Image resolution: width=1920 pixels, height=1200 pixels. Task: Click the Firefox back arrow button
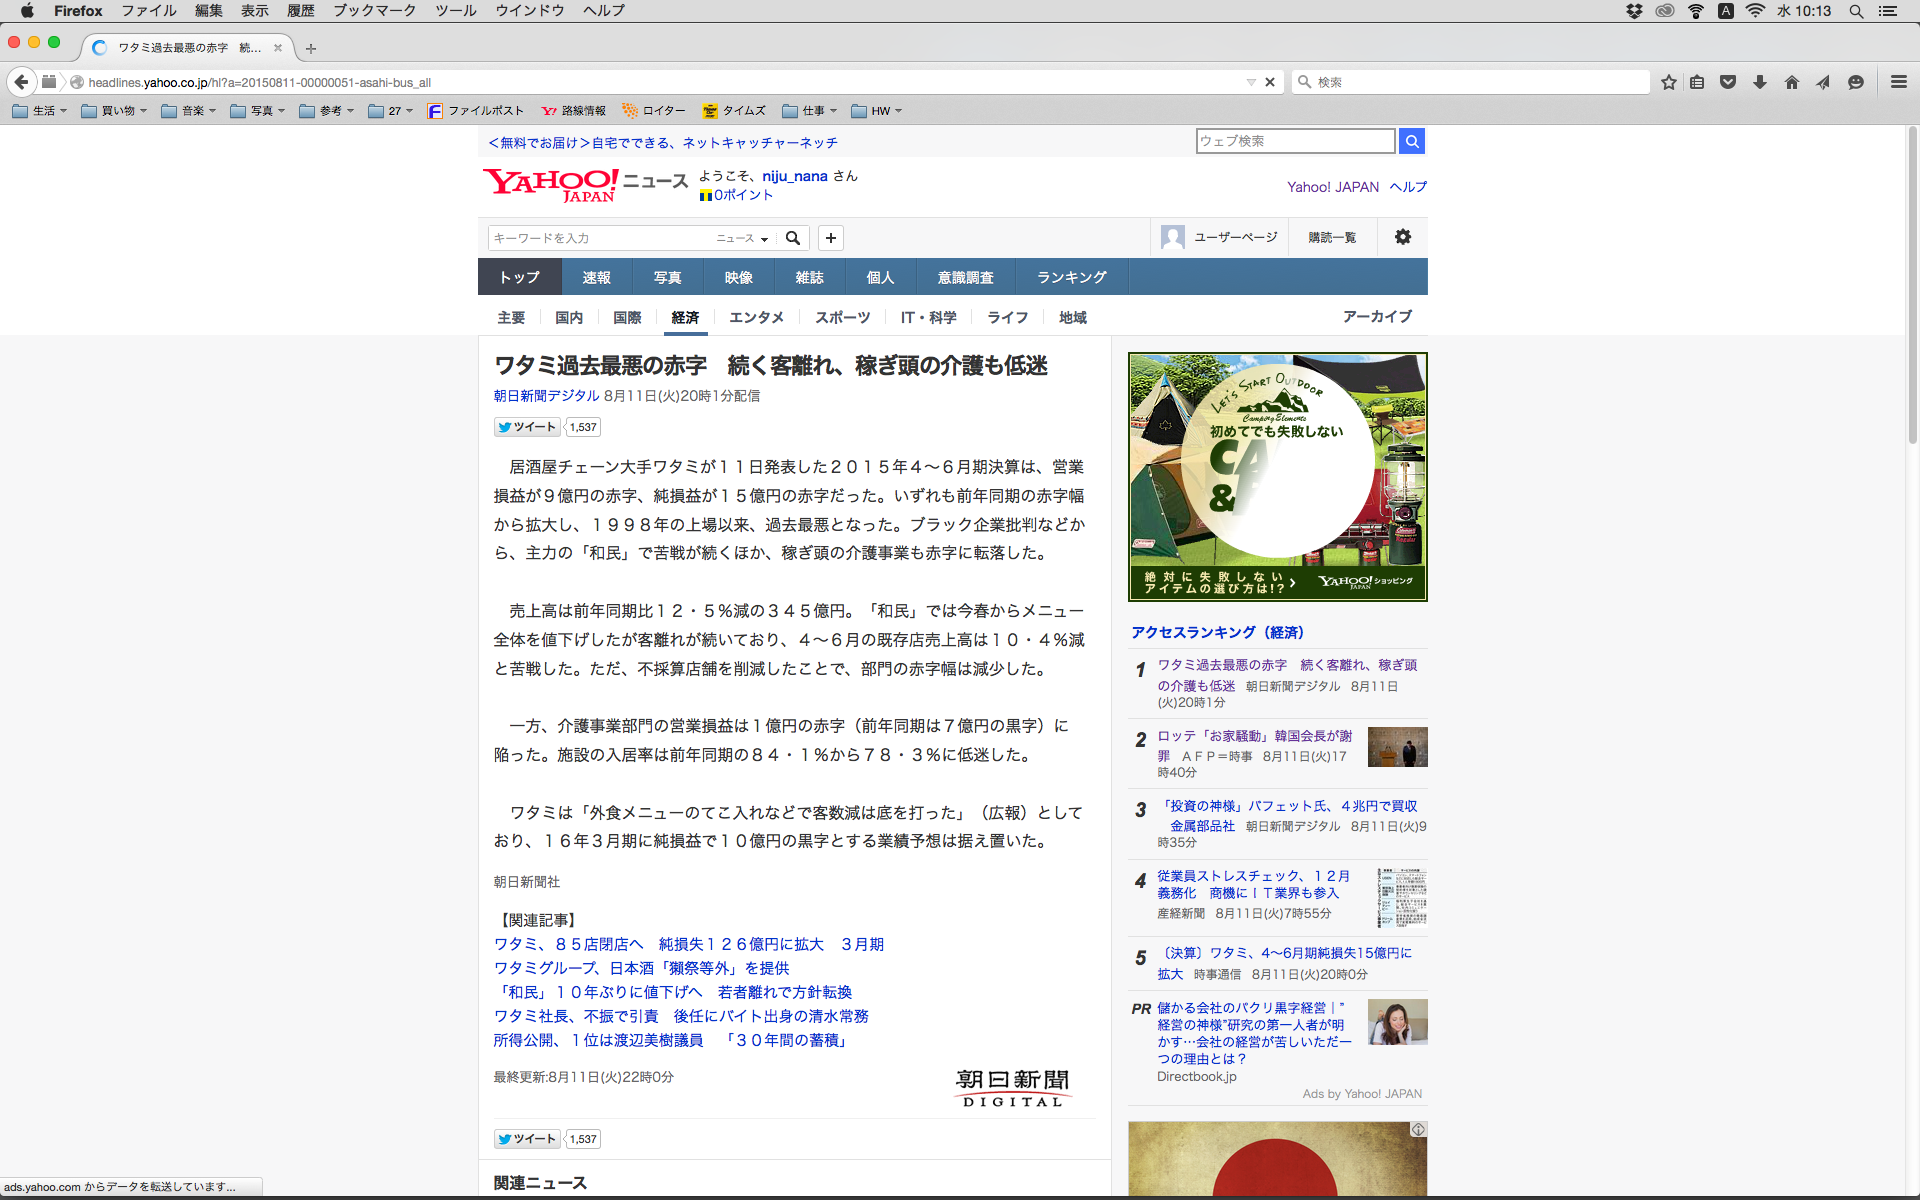(21, 82)
